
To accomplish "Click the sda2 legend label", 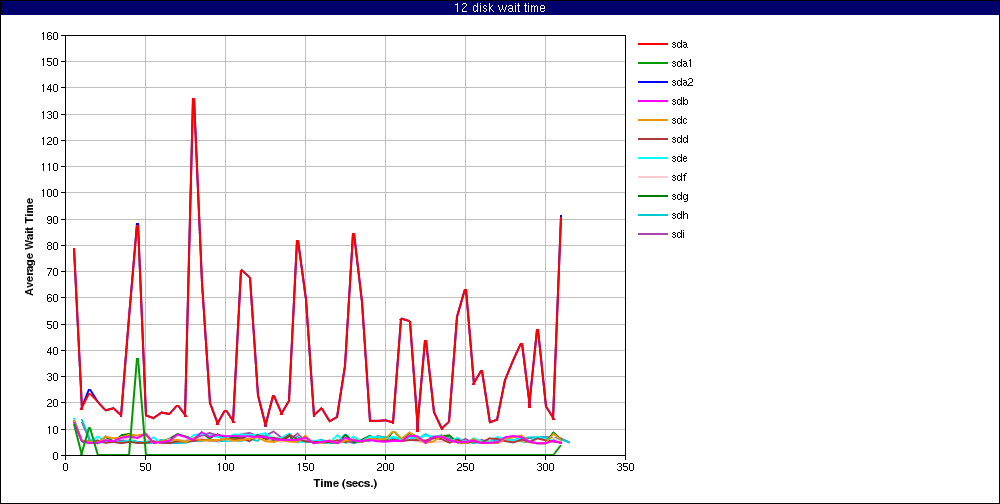I will (682, 82).
